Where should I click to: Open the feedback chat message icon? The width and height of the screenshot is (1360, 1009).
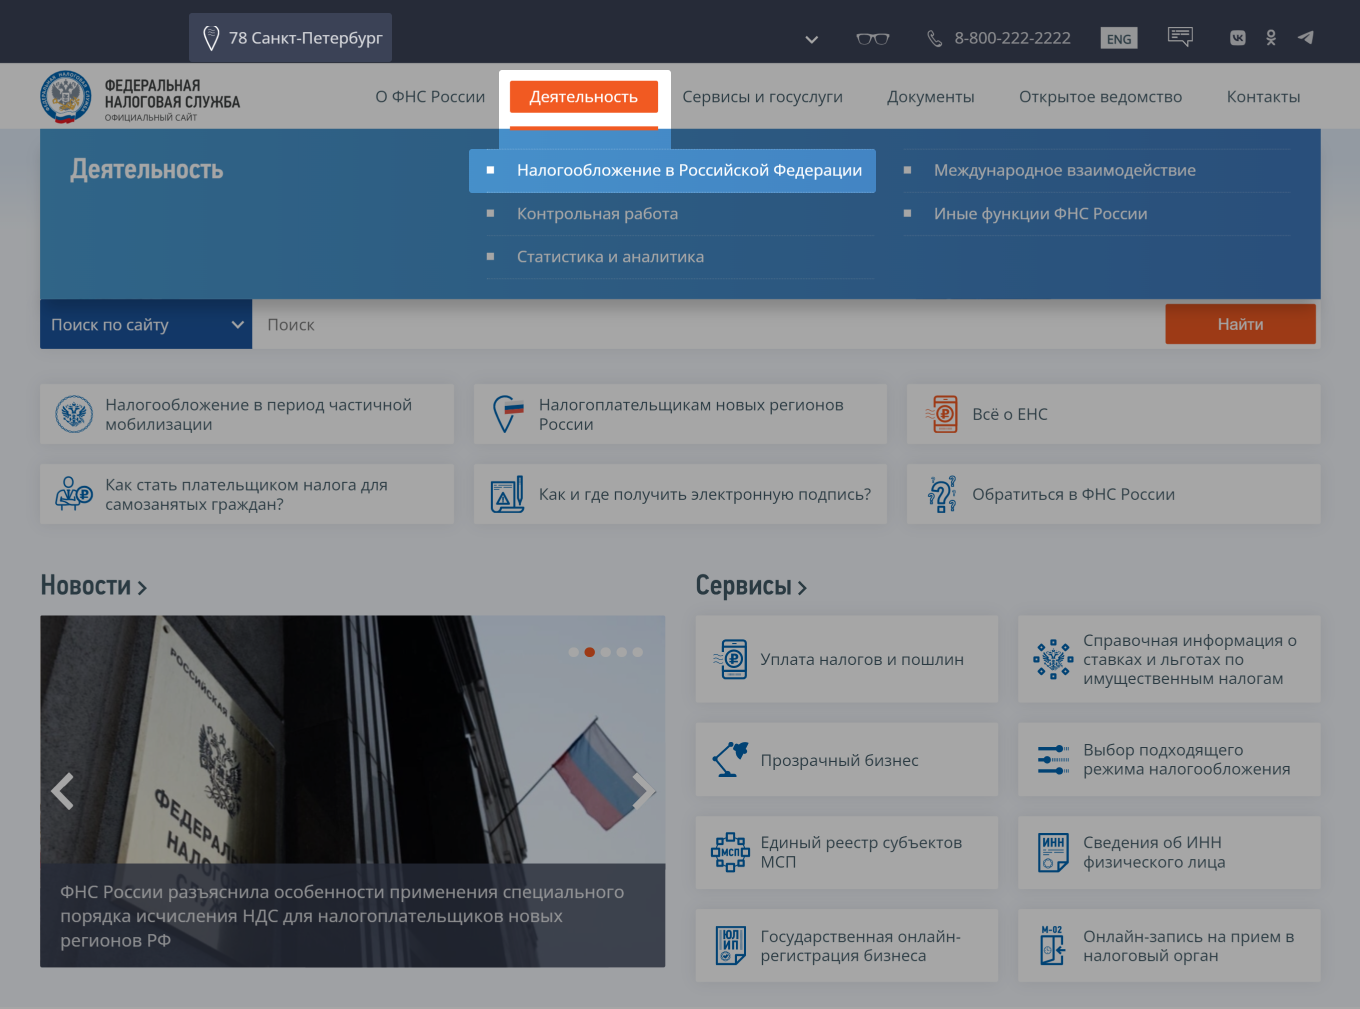tap(1180, 37)
